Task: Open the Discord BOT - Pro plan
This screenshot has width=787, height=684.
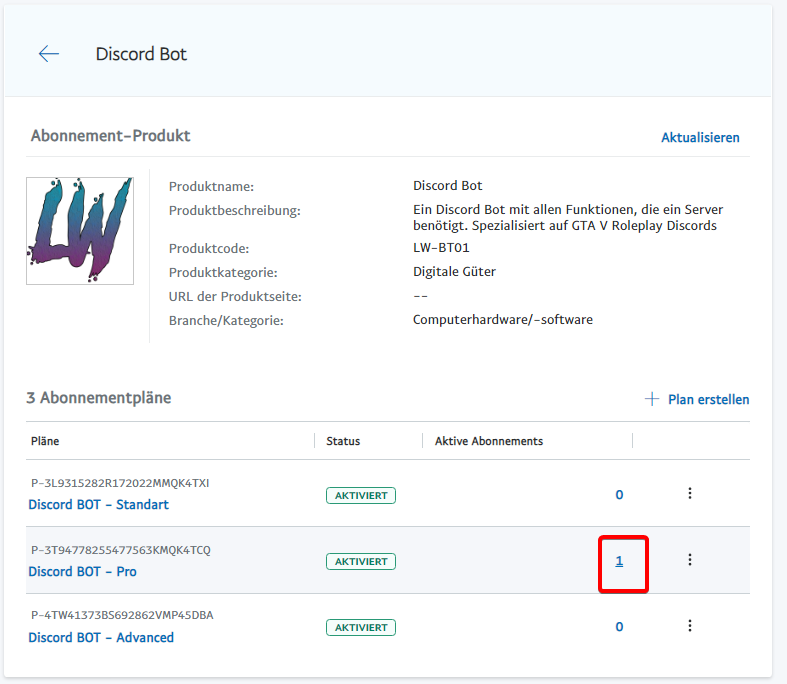Action: click(x=82, y=572)
